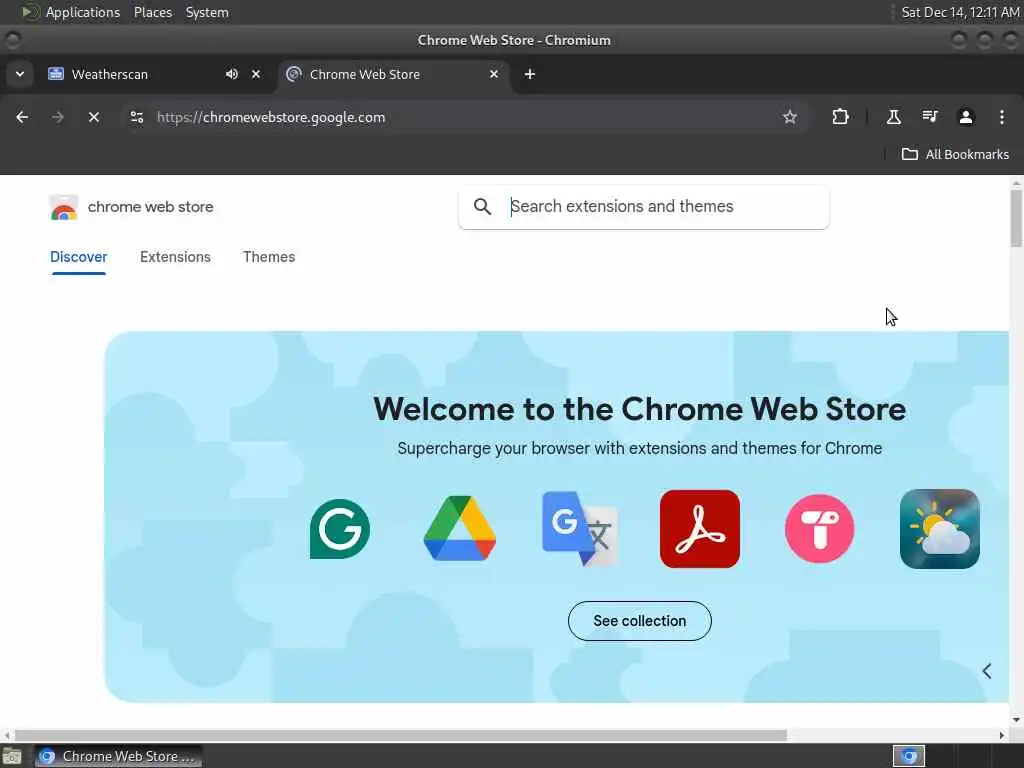This screenshot has height=768, width=1024.
Task: View site information icon in address bar
Action: click(136, 117)
